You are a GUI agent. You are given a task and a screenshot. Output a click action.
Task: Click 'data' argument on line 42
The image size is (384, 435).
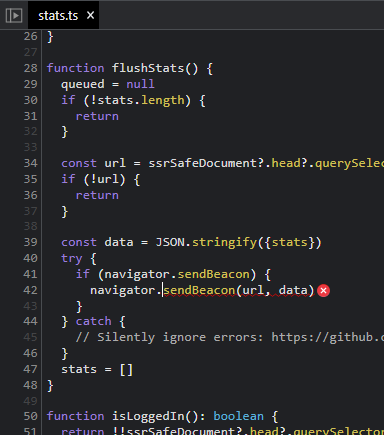click(293, 290)
